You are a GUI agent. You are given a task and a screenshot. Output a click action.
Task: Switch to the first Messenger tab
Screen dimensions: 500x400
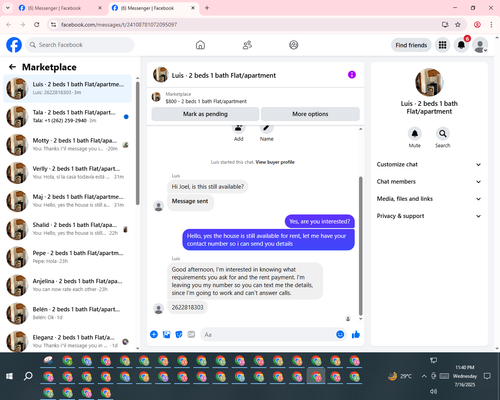pos(60,8)
